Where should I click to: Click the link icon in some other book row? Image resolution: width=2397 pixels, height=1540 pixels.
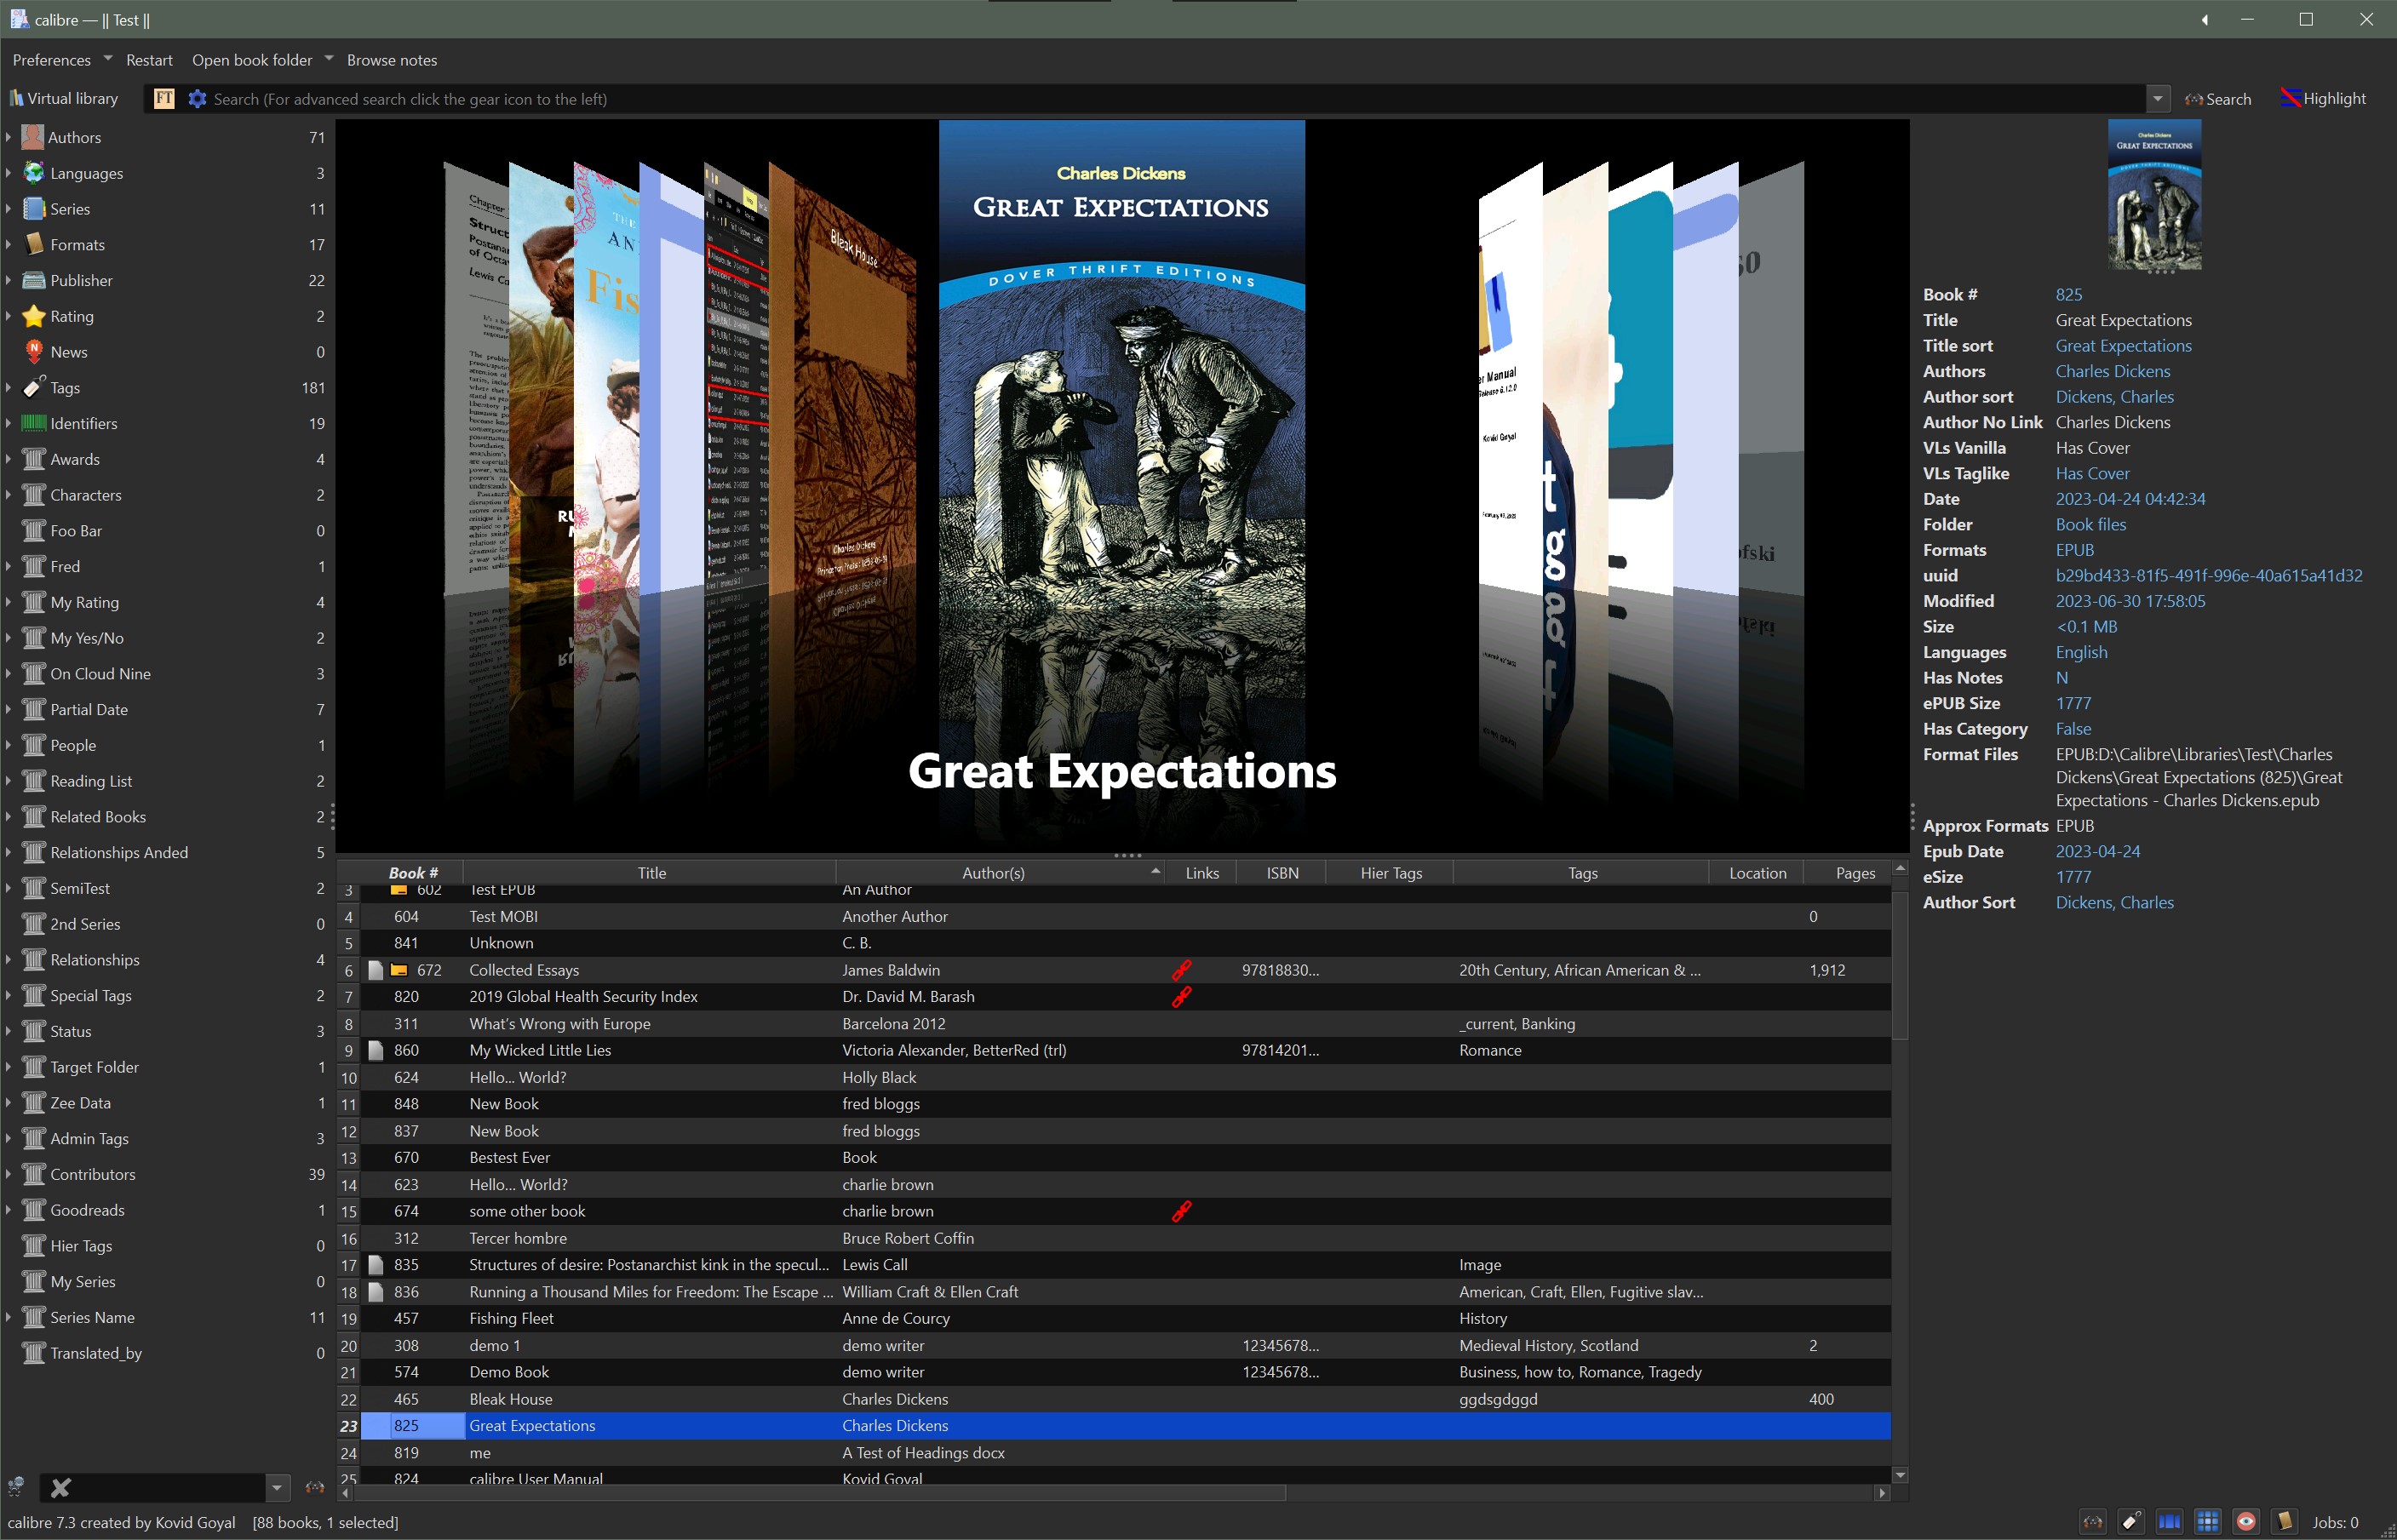point(1181,1211)
